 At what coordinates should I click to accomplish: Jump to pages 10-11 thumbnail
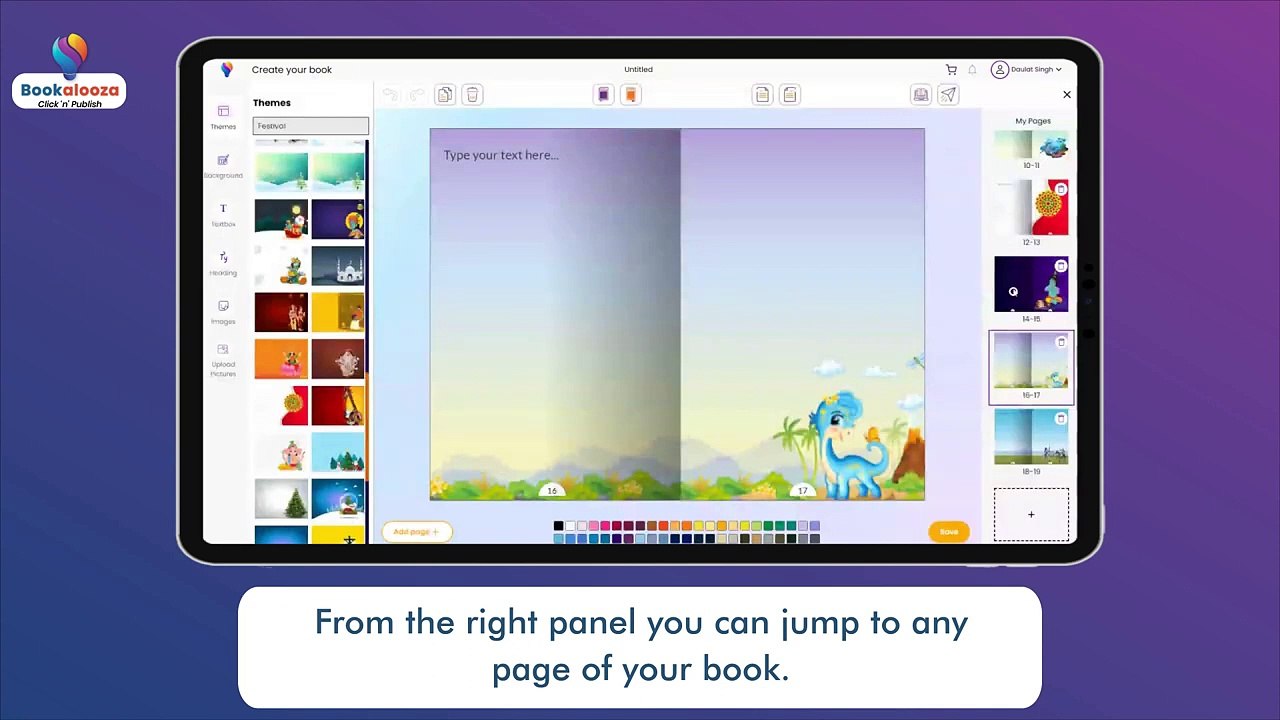(1031, 146)
